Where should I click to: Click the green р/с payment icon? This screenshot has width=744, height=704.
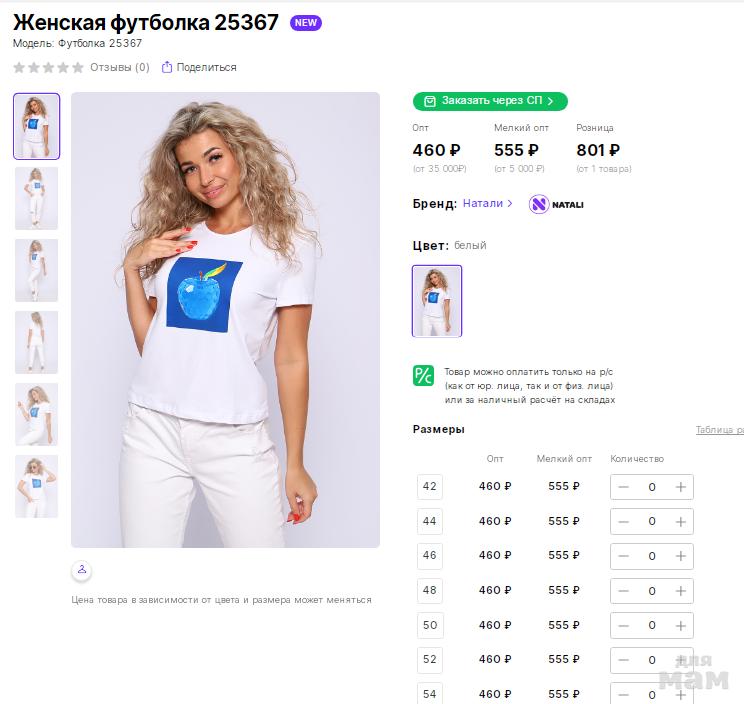pos(423,376)
